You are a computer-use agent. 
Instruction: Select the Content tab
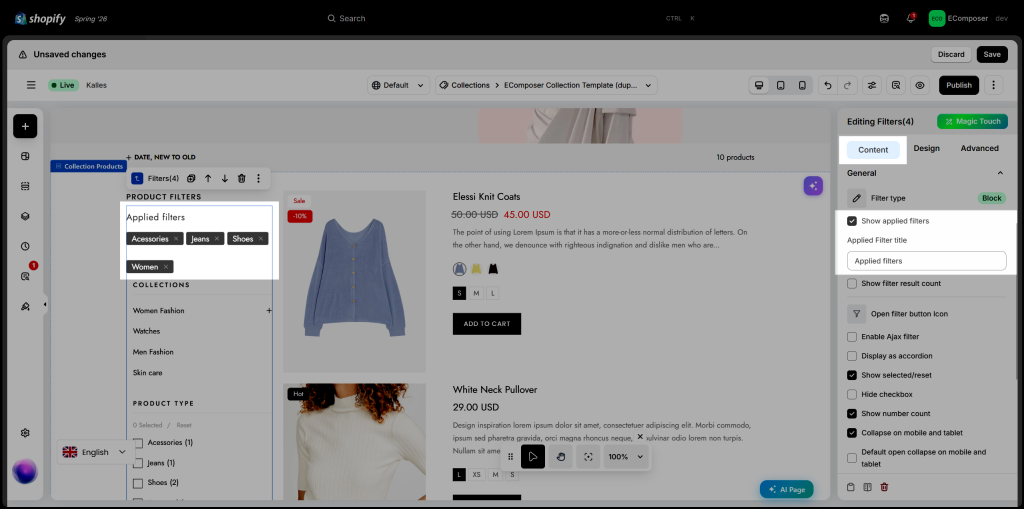873,150
